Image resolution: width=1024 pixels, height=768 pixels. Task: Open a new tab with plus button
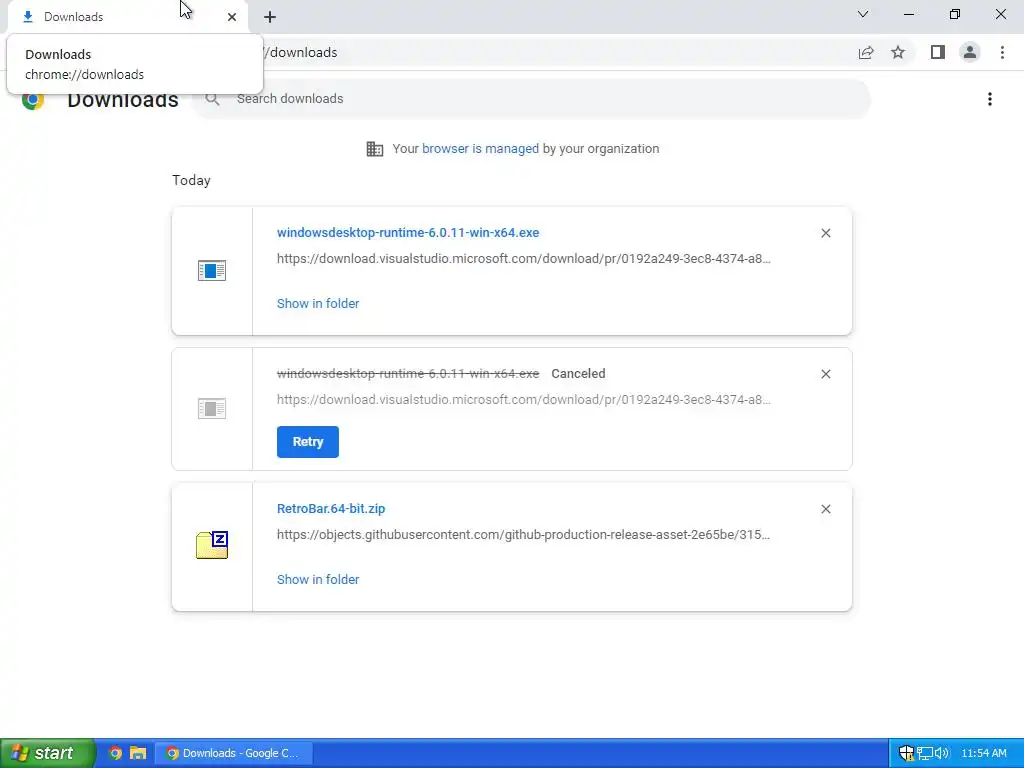[270, 17]
